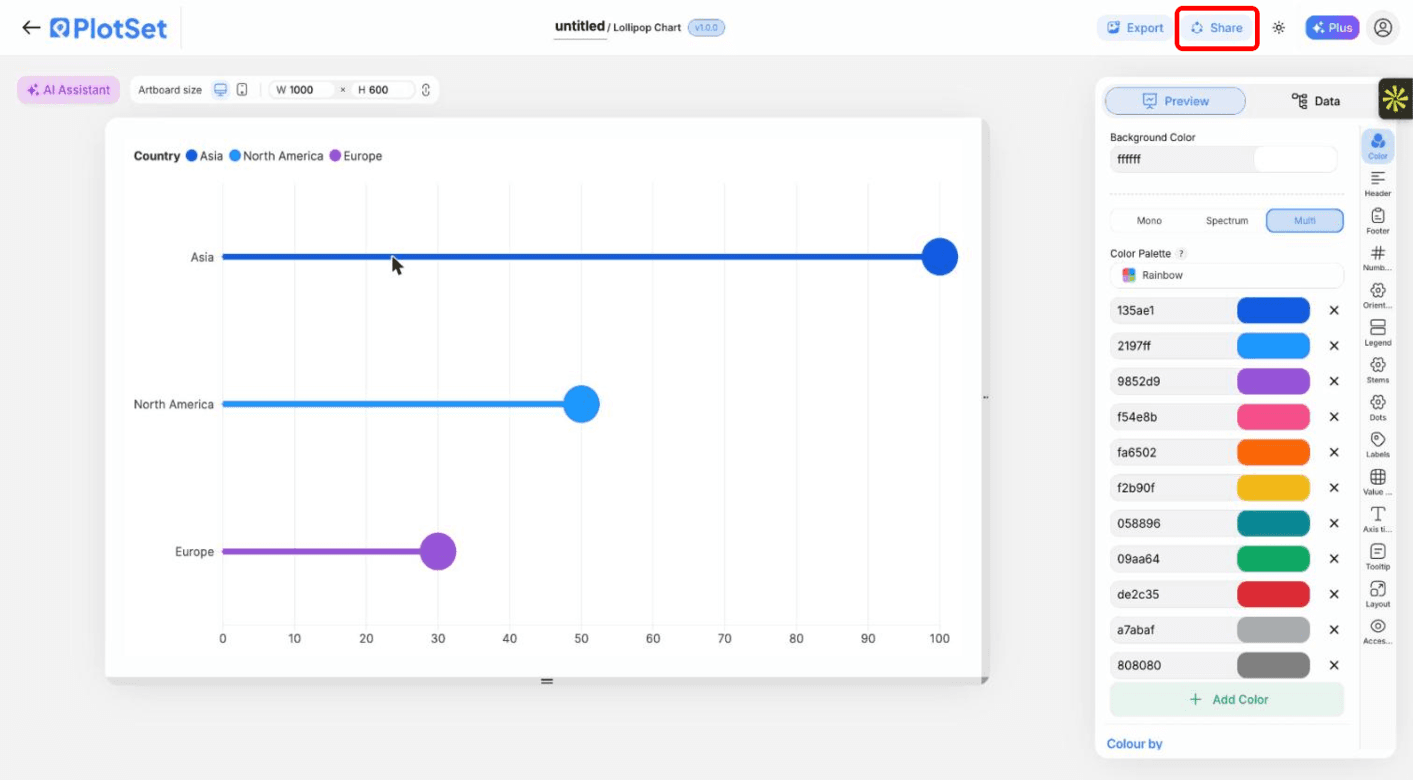
Task: Toggle the light/dark theme sun icon
Action: (1278, 28)
